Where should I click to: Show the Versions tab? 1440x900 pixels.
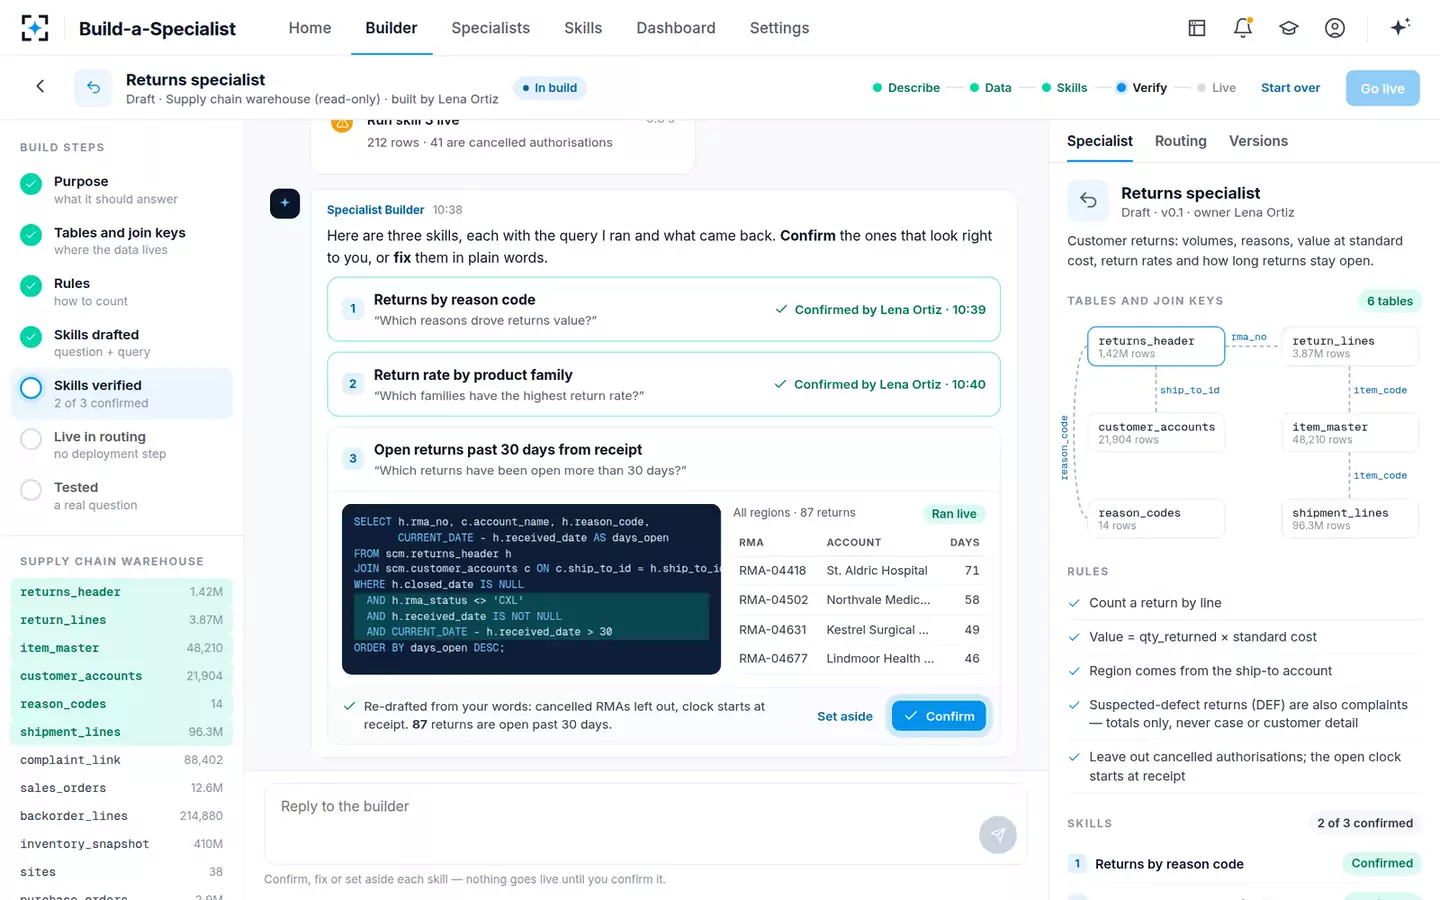tap(1258, 141)
